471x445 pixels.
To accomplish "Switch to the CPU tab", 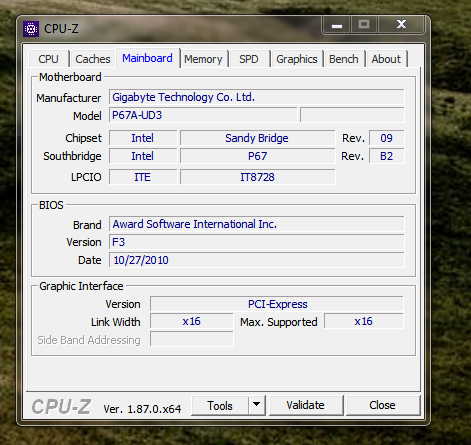I will pos(48,59).
